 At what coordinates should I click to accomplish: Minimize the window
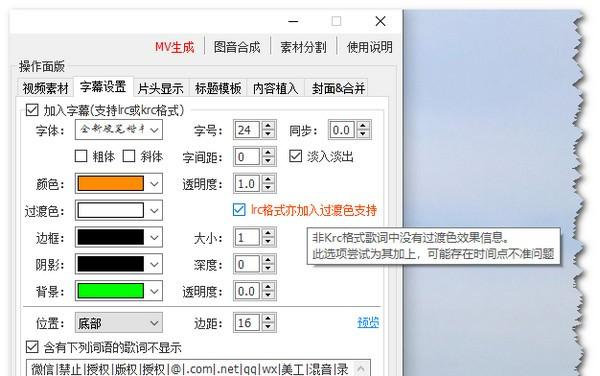click(x=293, y=21)
